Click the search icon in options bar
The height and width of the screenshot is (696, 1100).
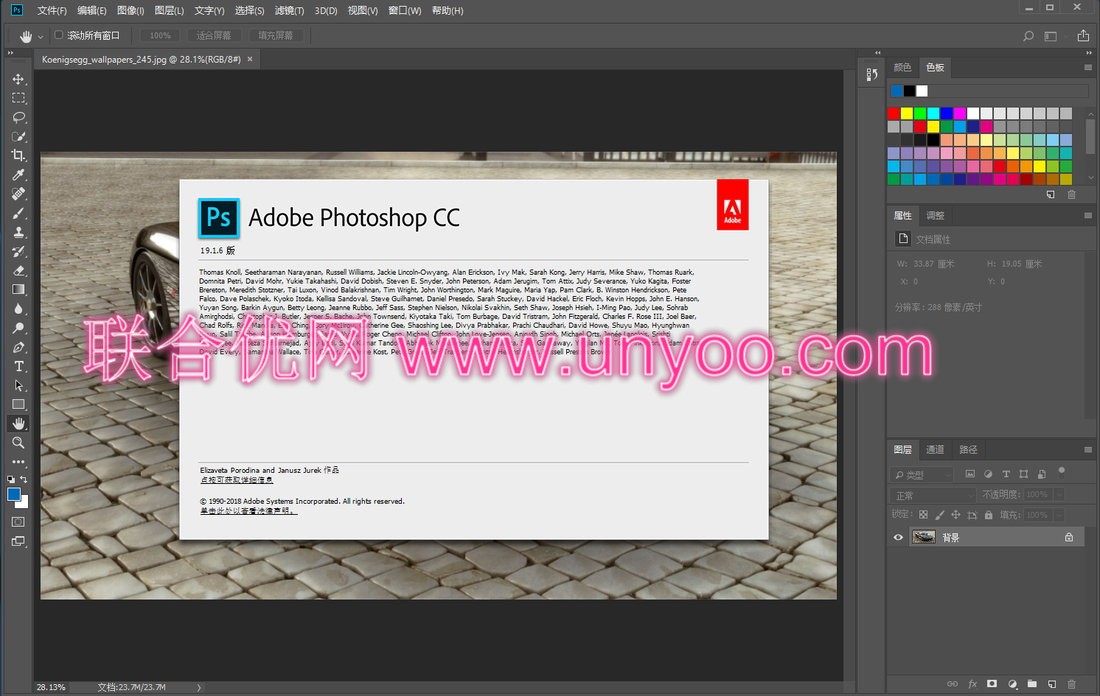1028,36
